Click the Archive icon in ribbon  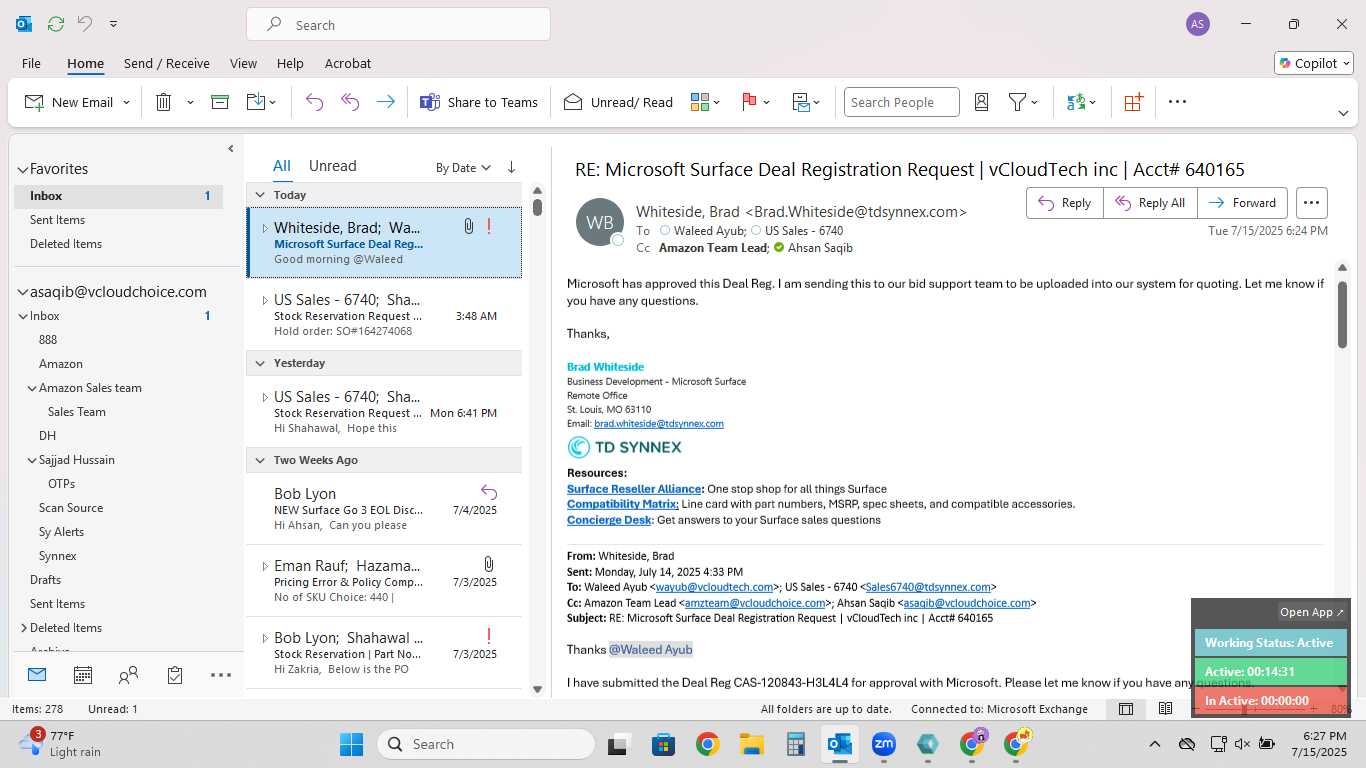coord(220,102)
